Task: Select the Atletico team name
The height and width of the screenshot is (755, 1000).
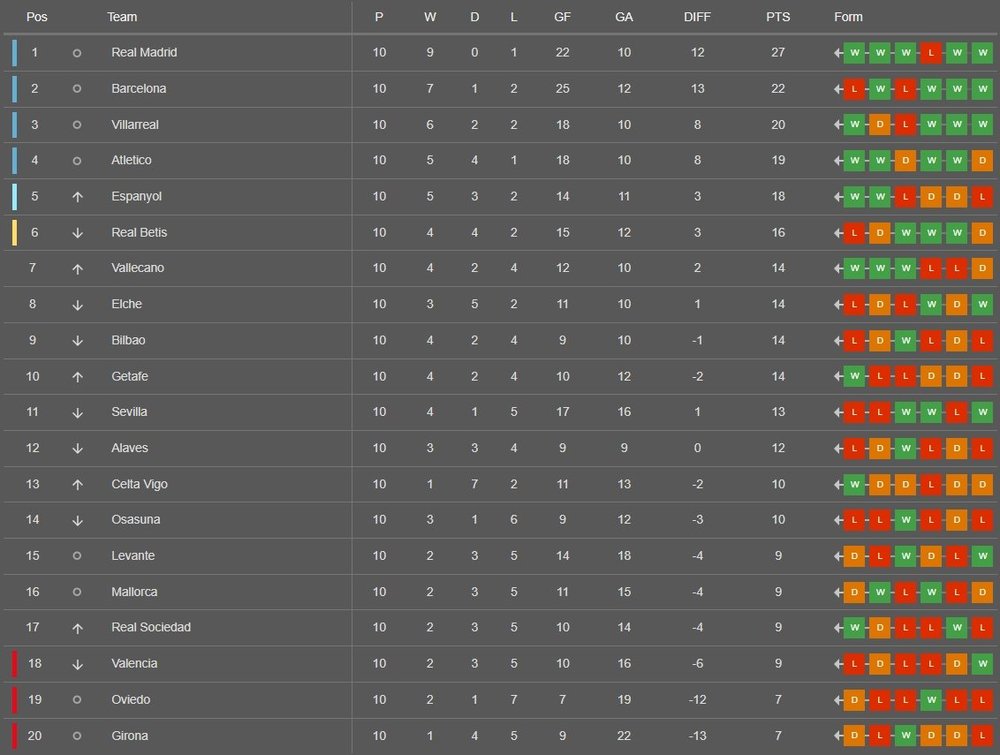Action: pyautogui.click(x=131, y=160)
